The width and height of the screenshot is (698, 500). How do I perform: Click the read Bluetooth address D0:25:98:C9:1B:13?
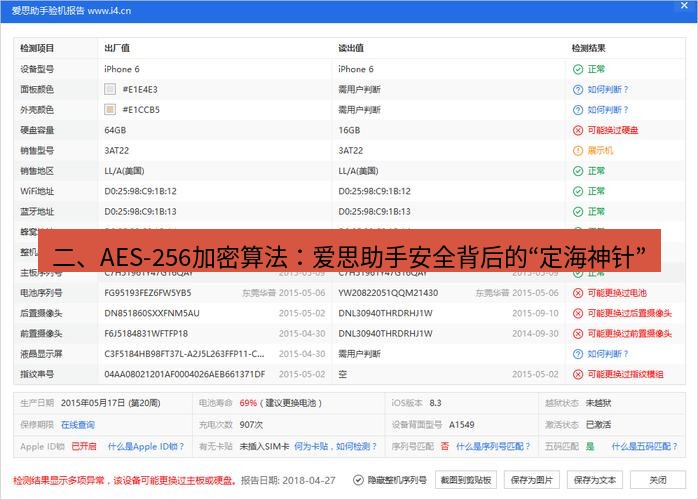374,211
